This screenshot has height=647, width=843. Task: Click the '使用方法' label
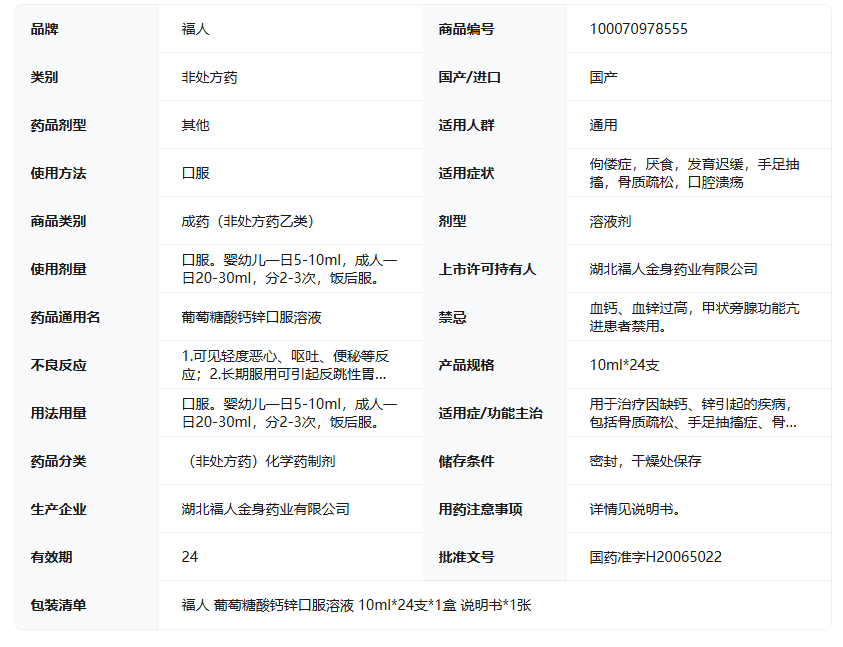(x=59, y=173)
